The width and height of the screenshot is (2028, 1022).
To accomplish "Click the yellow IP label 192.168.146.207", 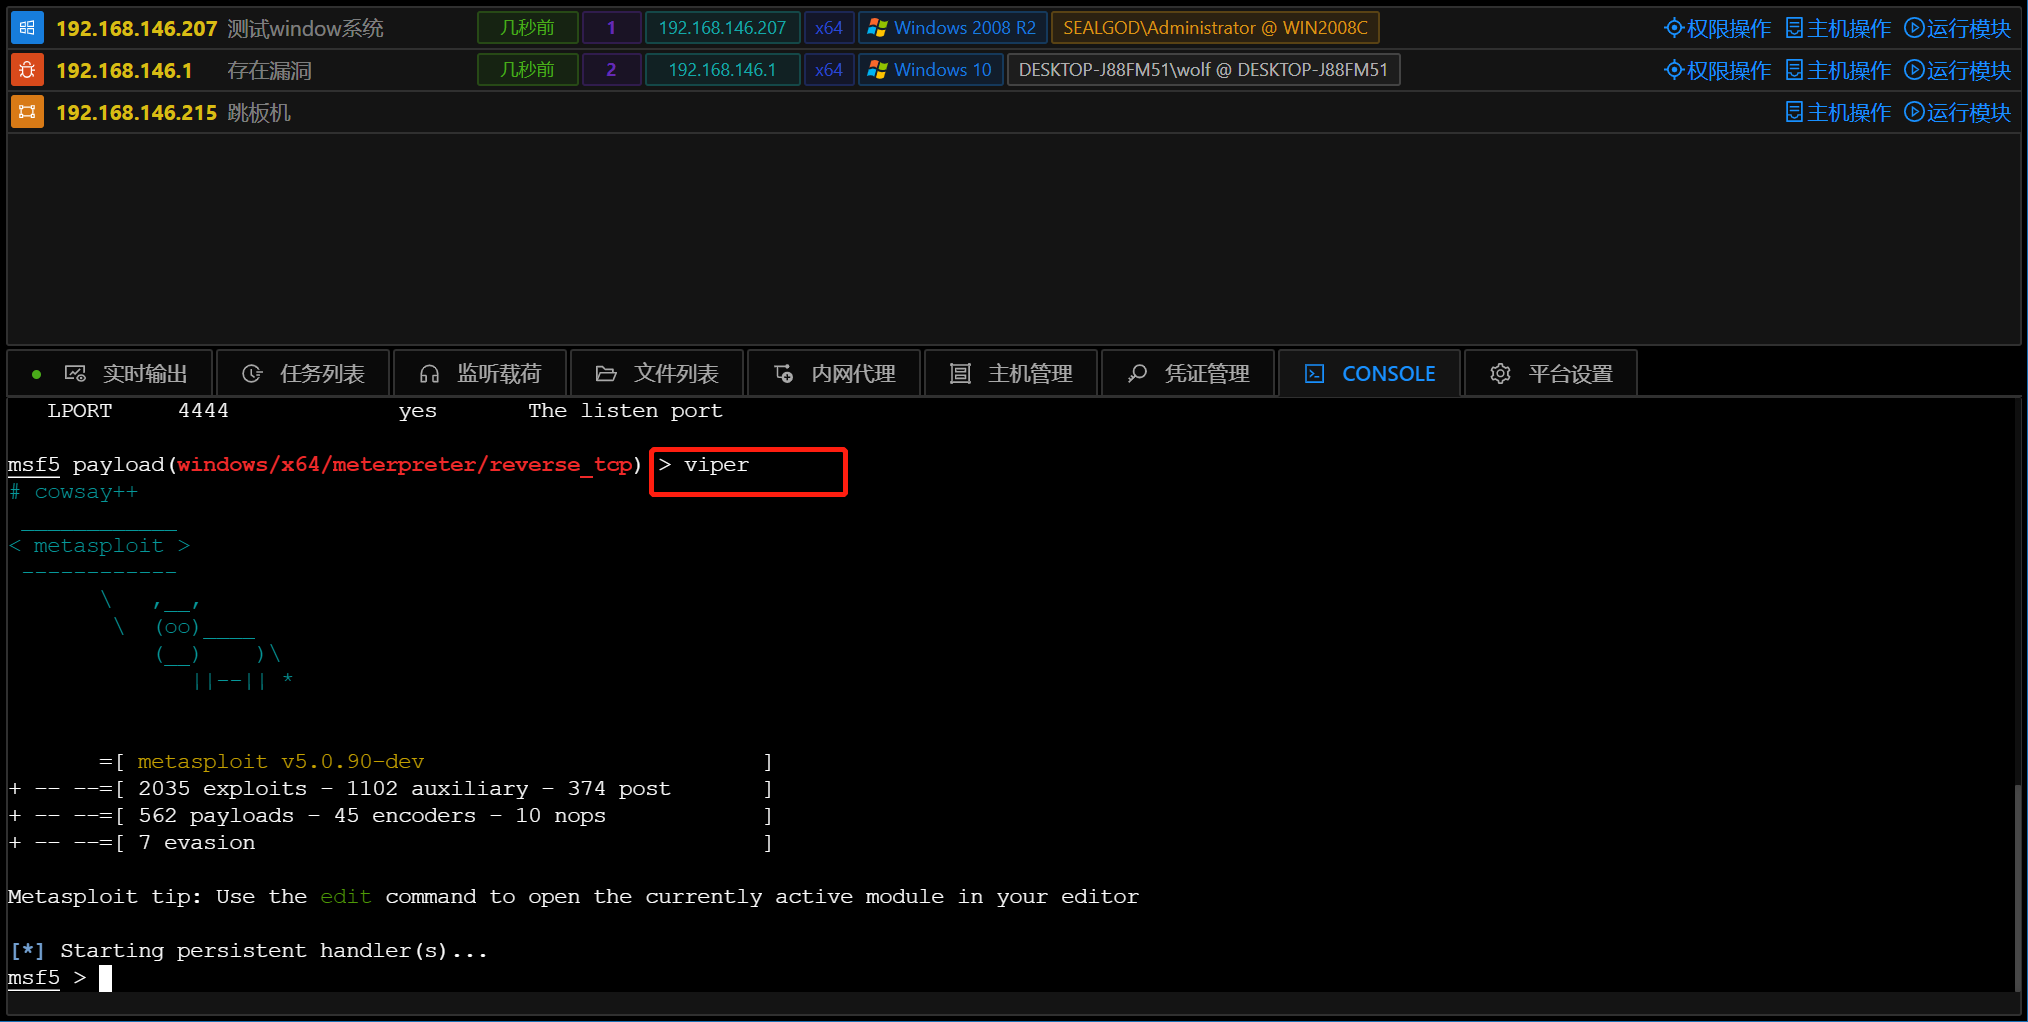I will coord(136,29).
